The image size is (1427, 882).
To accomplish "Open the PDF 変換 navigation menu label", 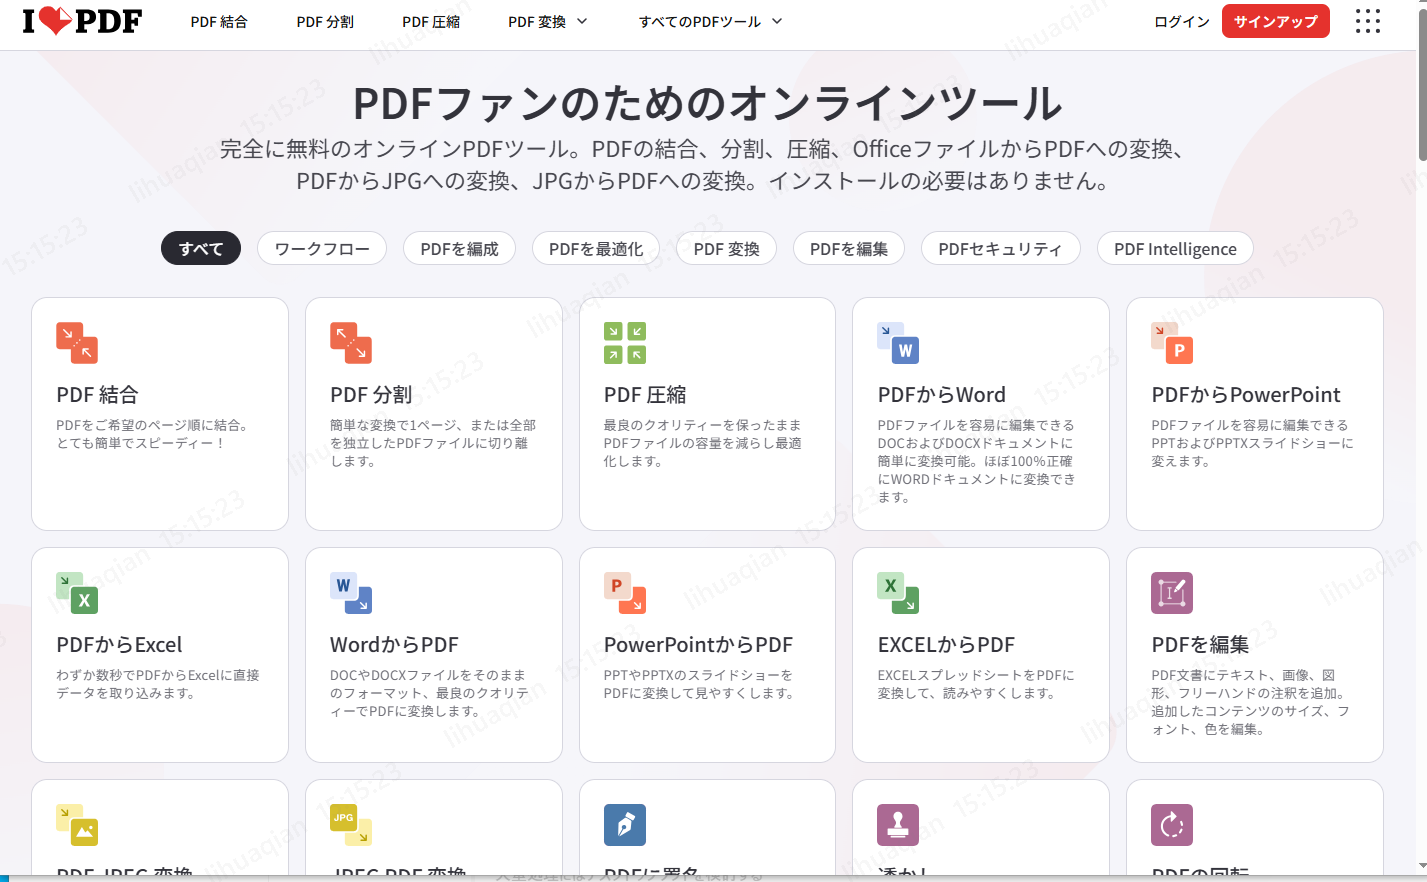I will point(537,21).
